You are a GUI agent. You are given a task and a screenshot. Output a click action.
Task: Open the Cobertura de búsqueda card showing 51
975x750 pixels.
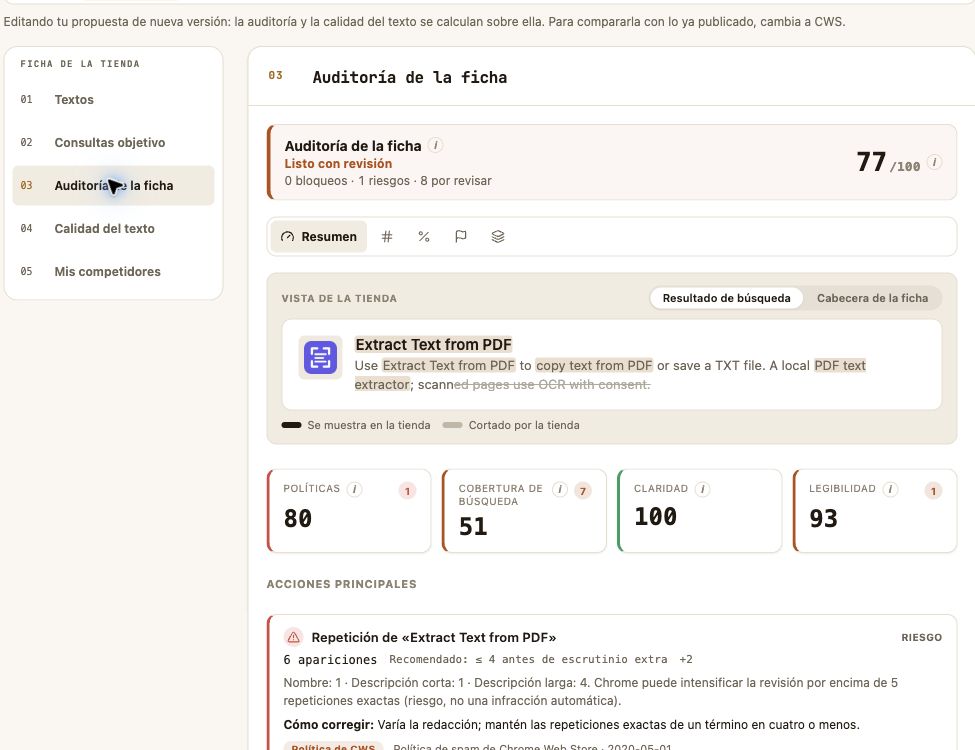coord(524,511)
